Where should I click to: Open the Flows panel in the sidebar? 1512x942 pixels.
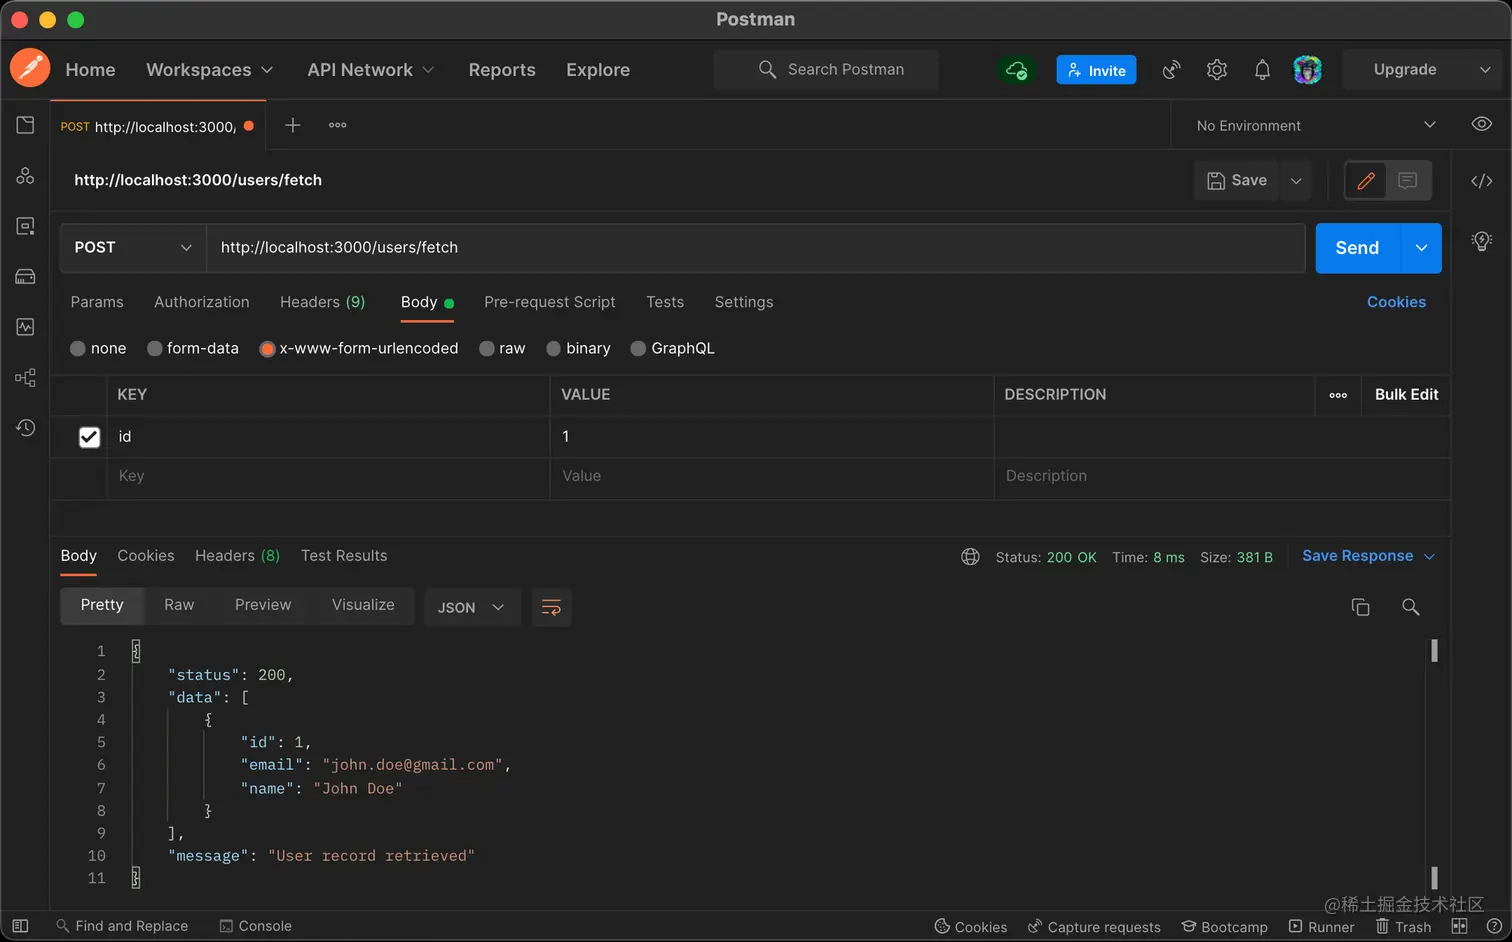[25, 377]
